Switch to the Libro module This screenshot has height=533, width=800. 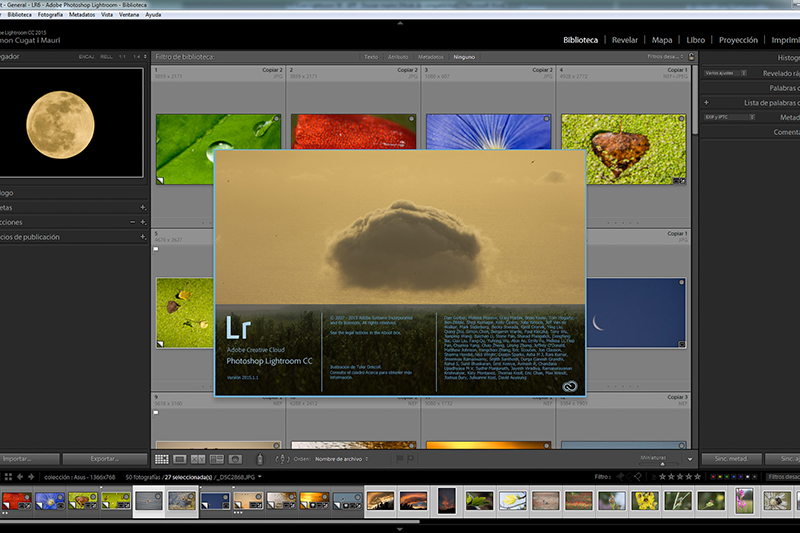[x=695, y=40]
